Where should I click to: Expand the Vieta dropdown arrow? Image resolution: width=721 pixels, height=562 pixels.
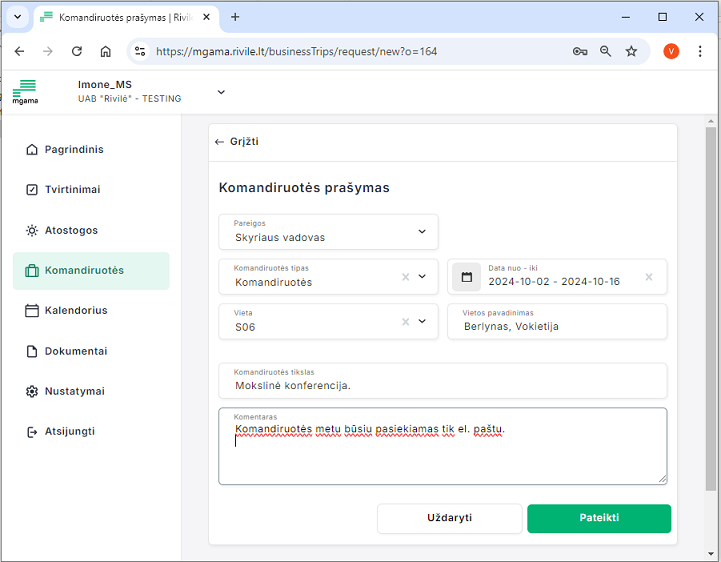click(x=421, y=321)
